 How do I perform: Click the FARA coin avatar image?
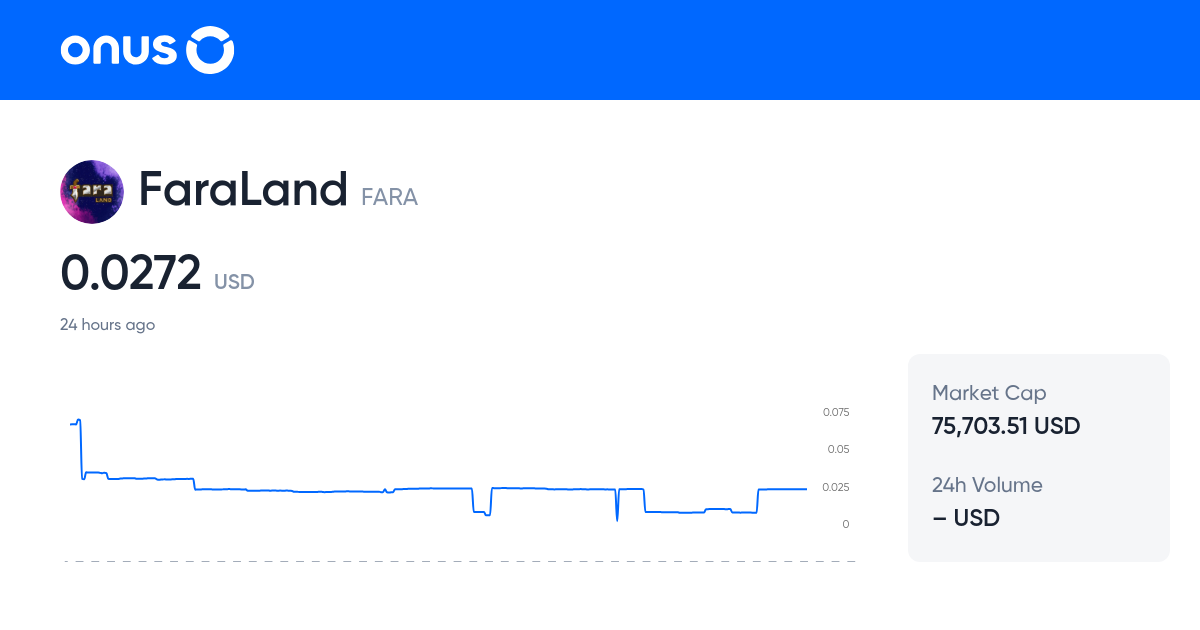pos(91,191)
